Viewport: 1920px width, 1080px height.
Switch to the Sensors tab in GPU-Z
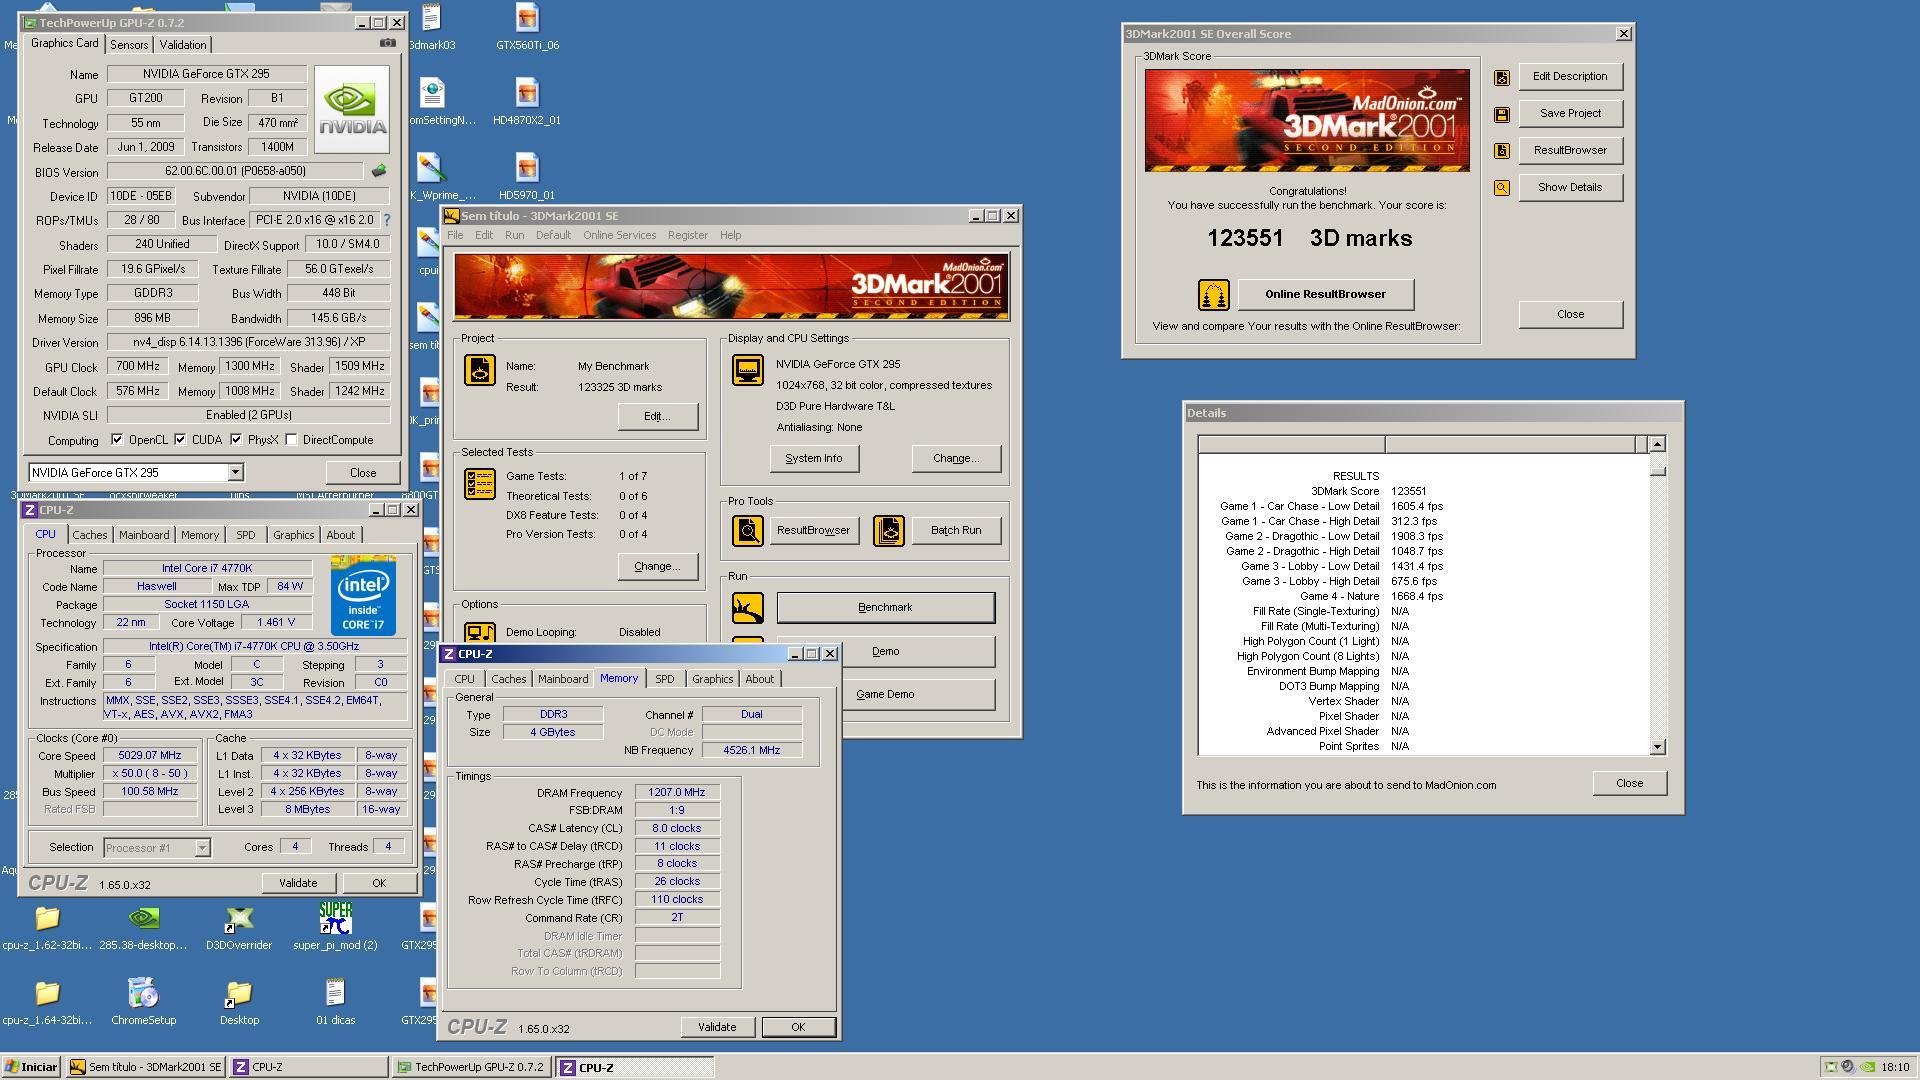129,45
